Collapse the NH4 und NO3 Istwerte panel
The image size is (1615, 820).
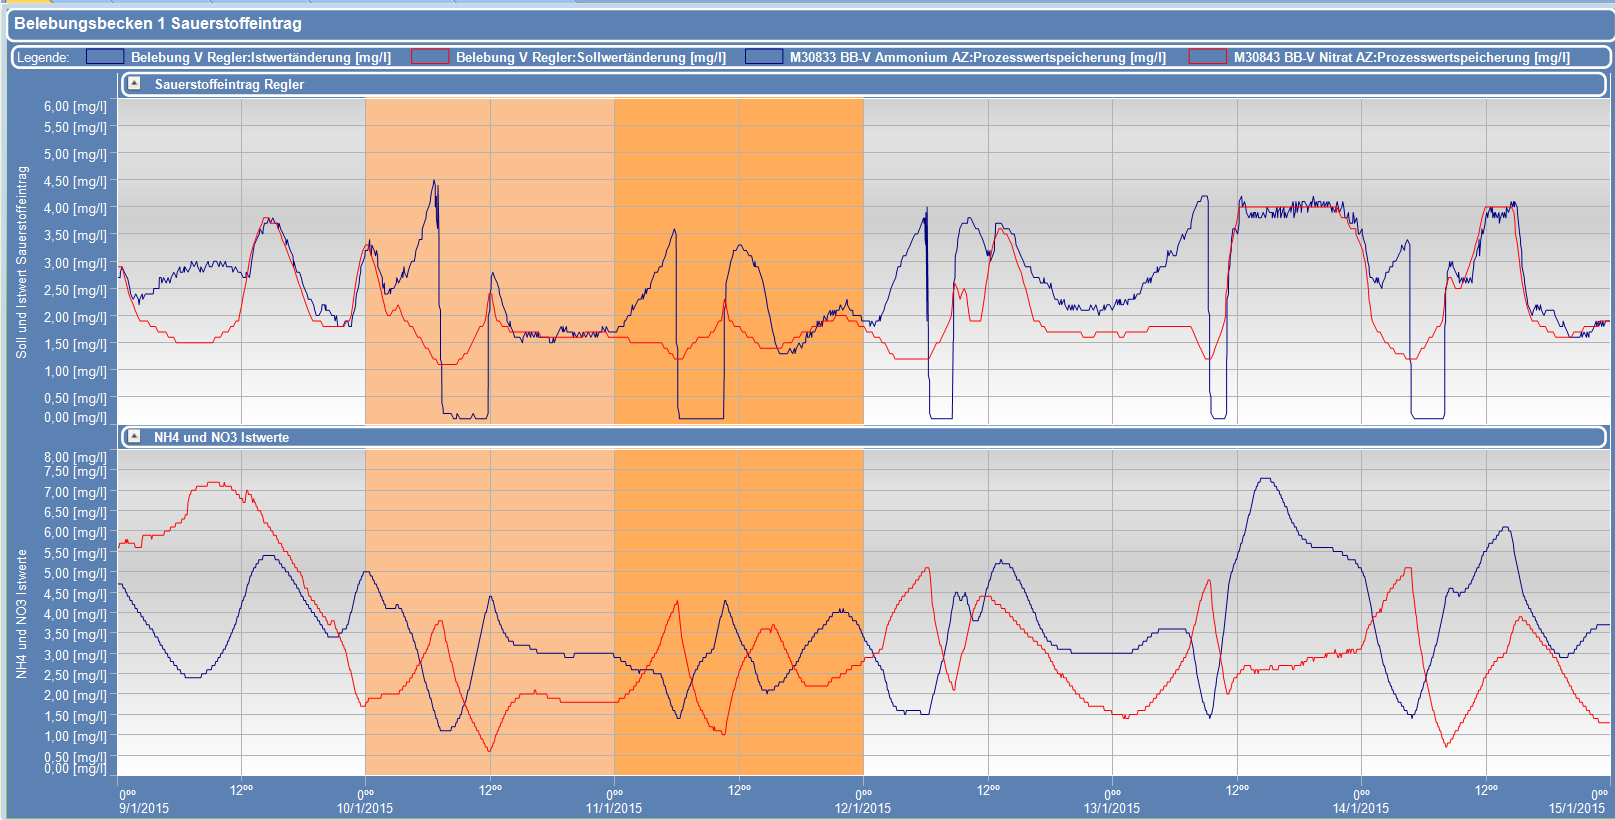tap(134, 437)
